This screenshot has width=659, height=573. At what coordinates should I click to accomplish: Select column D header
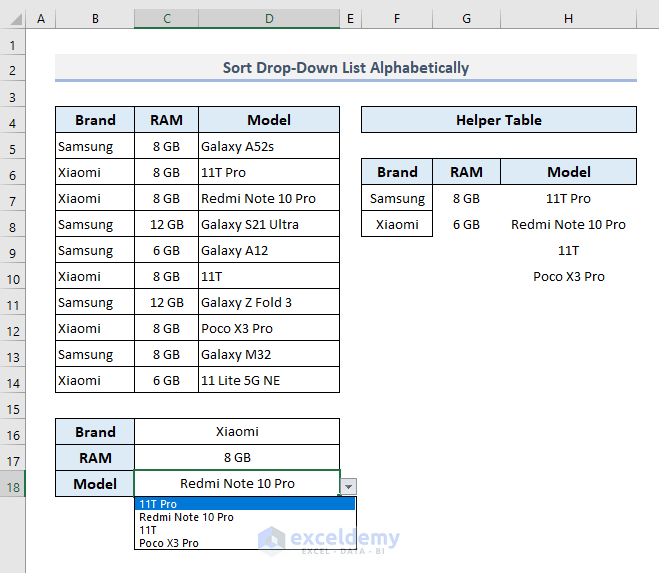(x=269, y=19)
